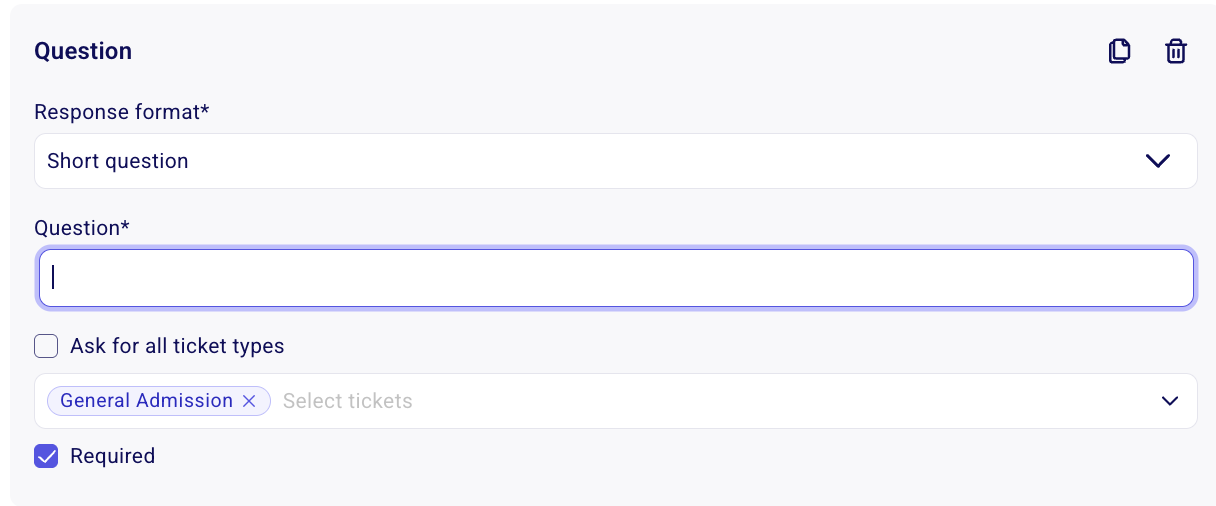
Task: Open the Short question response format selector
Action: tap(616, 161)
